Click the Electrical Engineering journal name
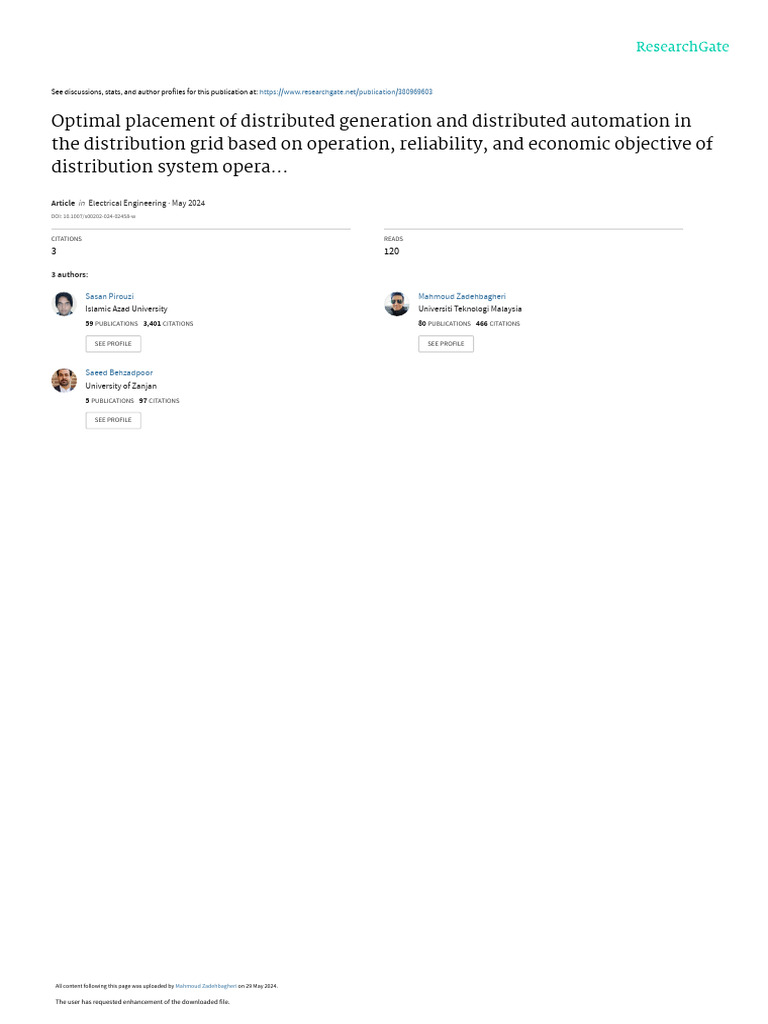Viewport: 768px width, 1024px height. pyautogui.click(x=123, y=203)
